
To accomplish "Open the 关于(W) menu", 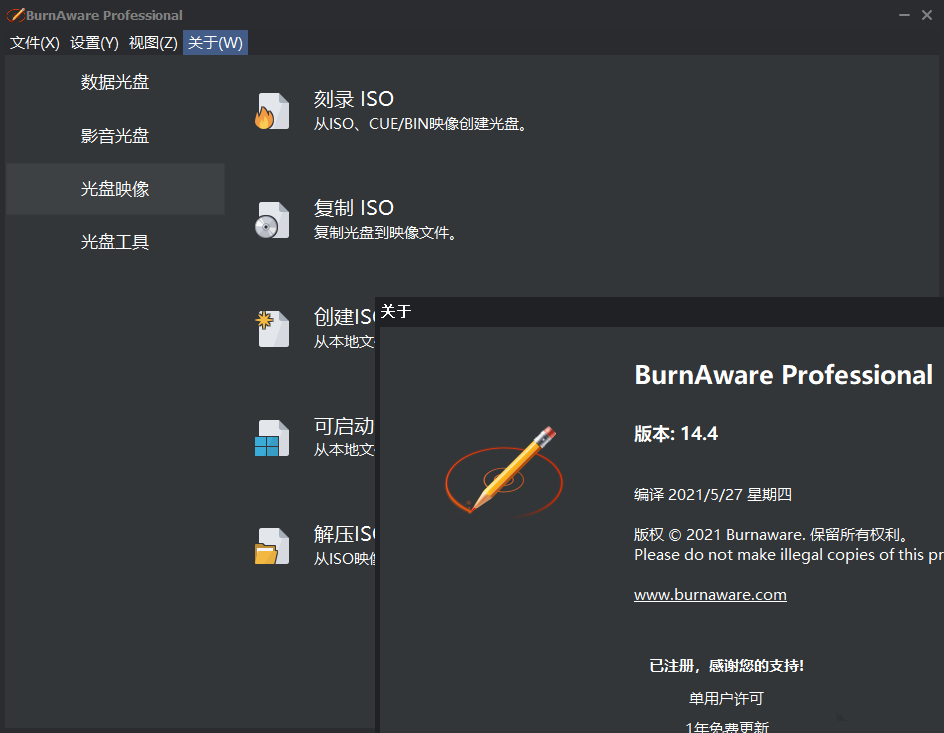I will (215, 42).
